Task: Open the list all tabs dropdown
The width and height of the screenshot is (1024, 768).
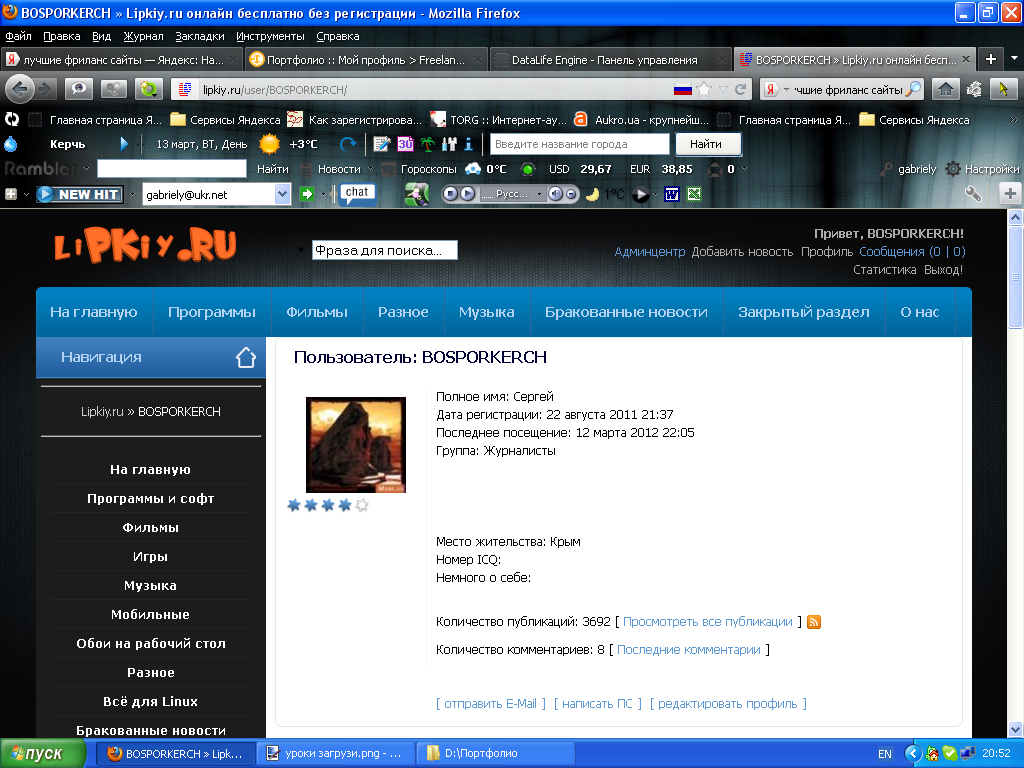Action: [x=1014, y=59]
